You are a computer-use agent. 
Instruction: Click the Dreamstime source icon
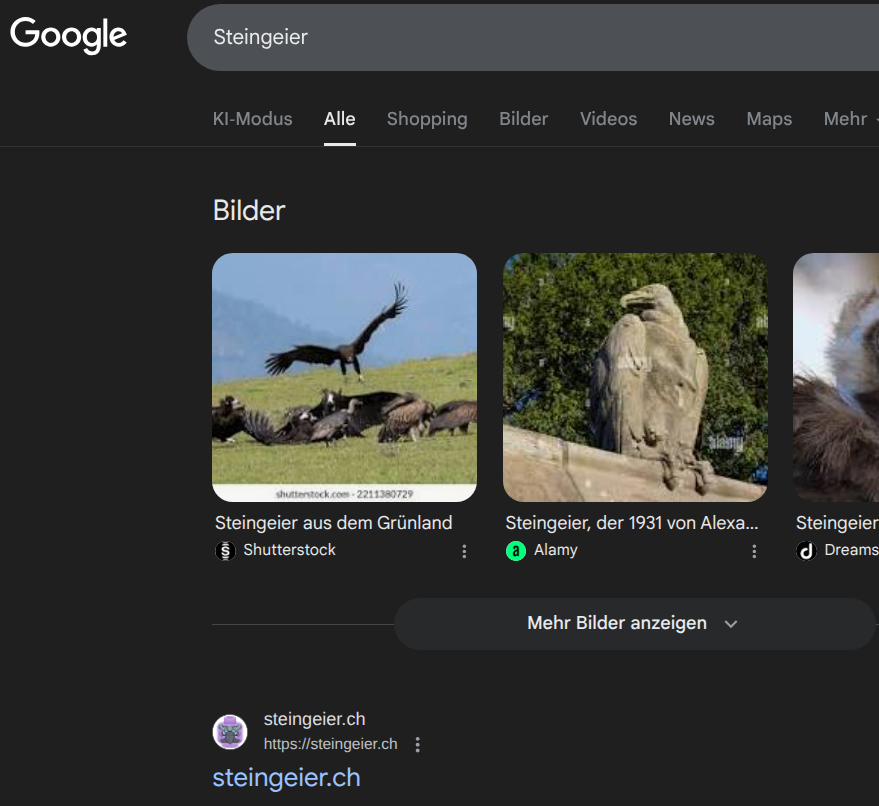[x=806, y=550]
